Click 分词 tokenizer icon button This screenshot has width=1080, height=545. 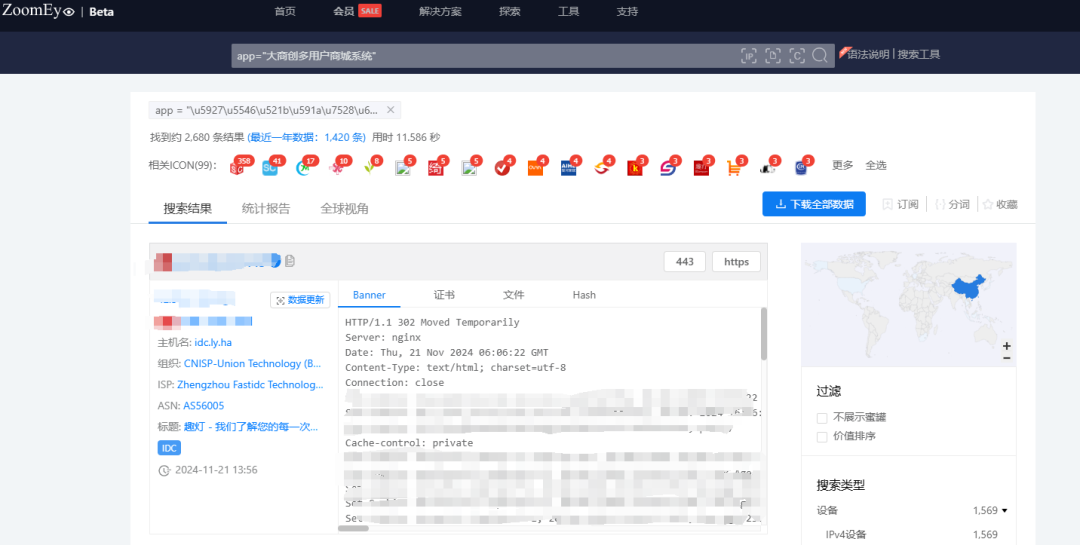point(952,205)
